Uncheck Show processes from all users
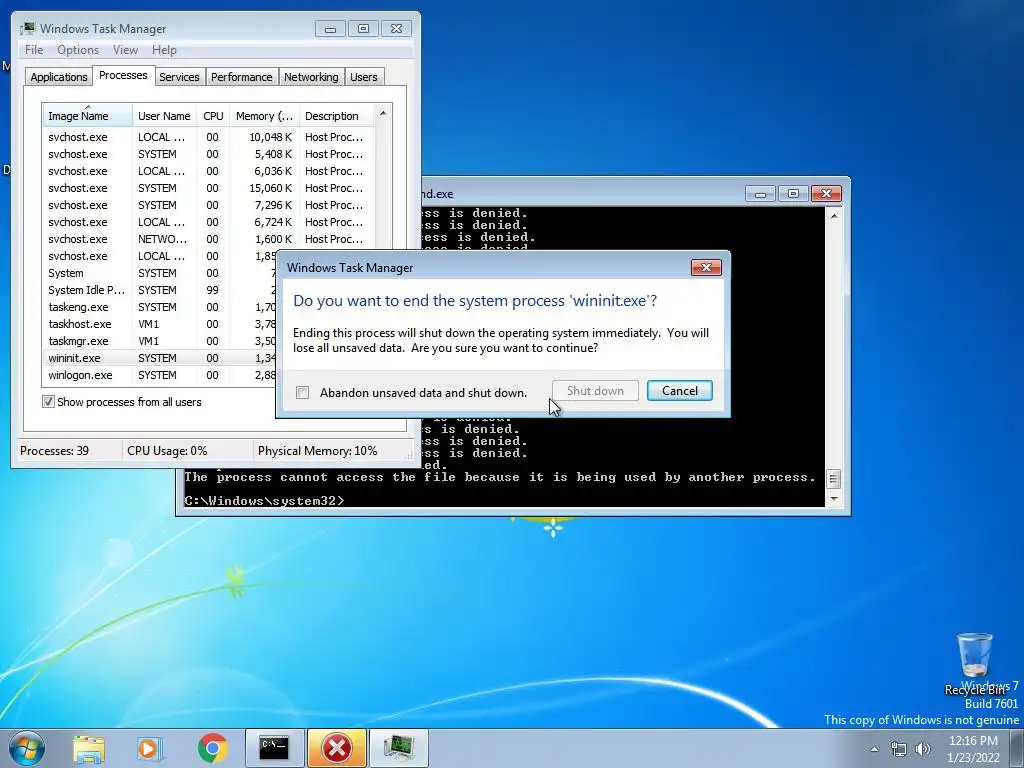 click(48, 402)
